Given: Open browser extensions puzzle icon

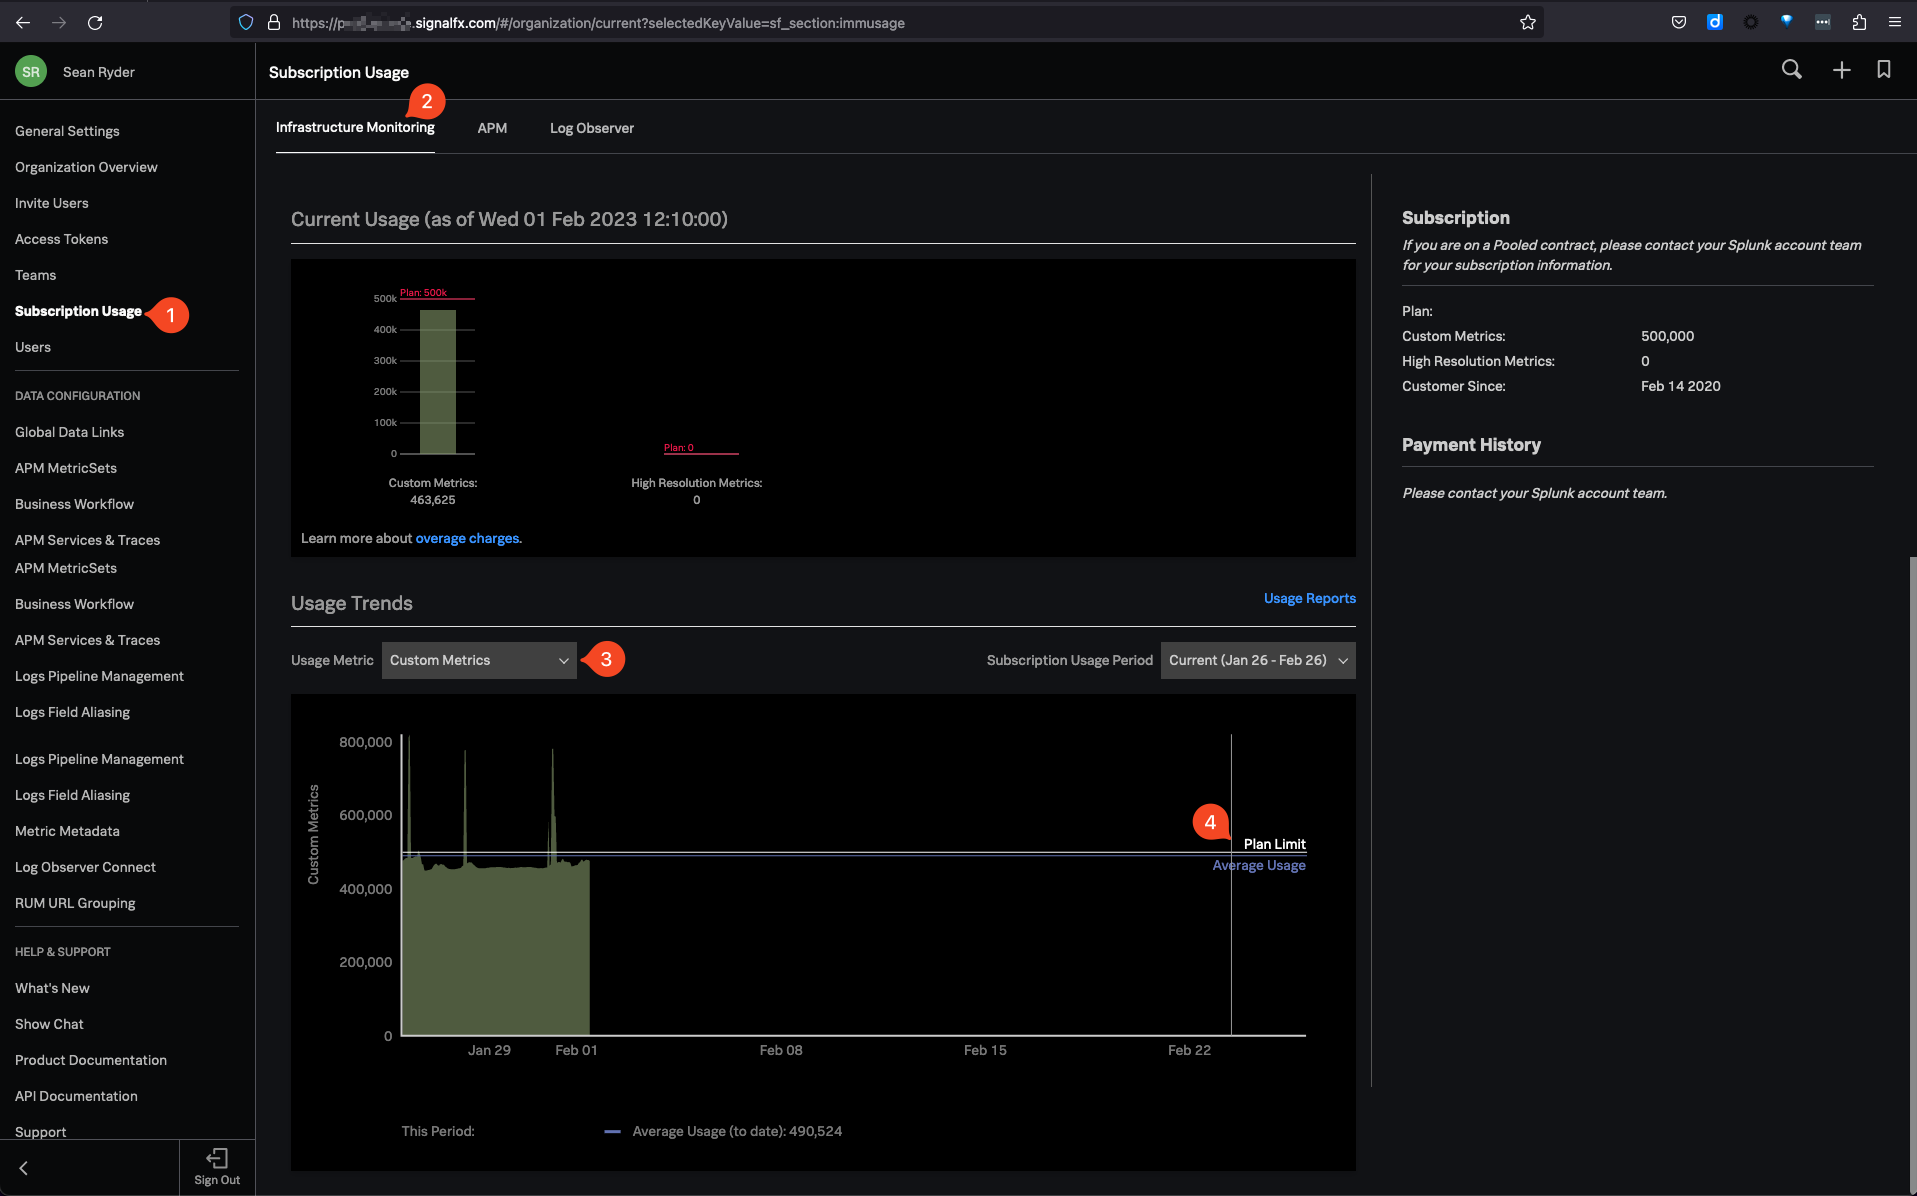Looking at the screenshot, I should pyautogui.click(x=1859, y=22).
